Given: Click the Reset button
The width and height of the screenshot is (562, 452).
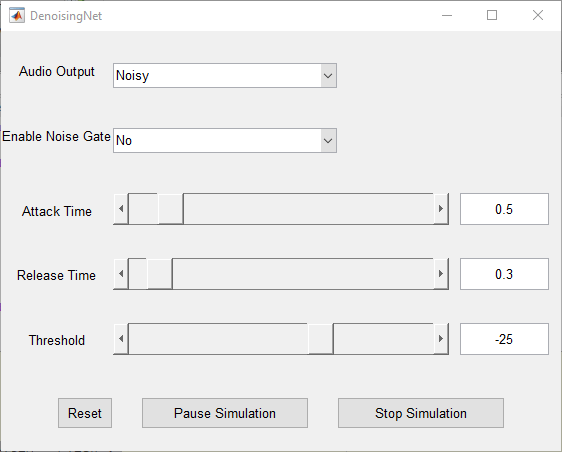Looking at the screenshot, I should [85, 413].
